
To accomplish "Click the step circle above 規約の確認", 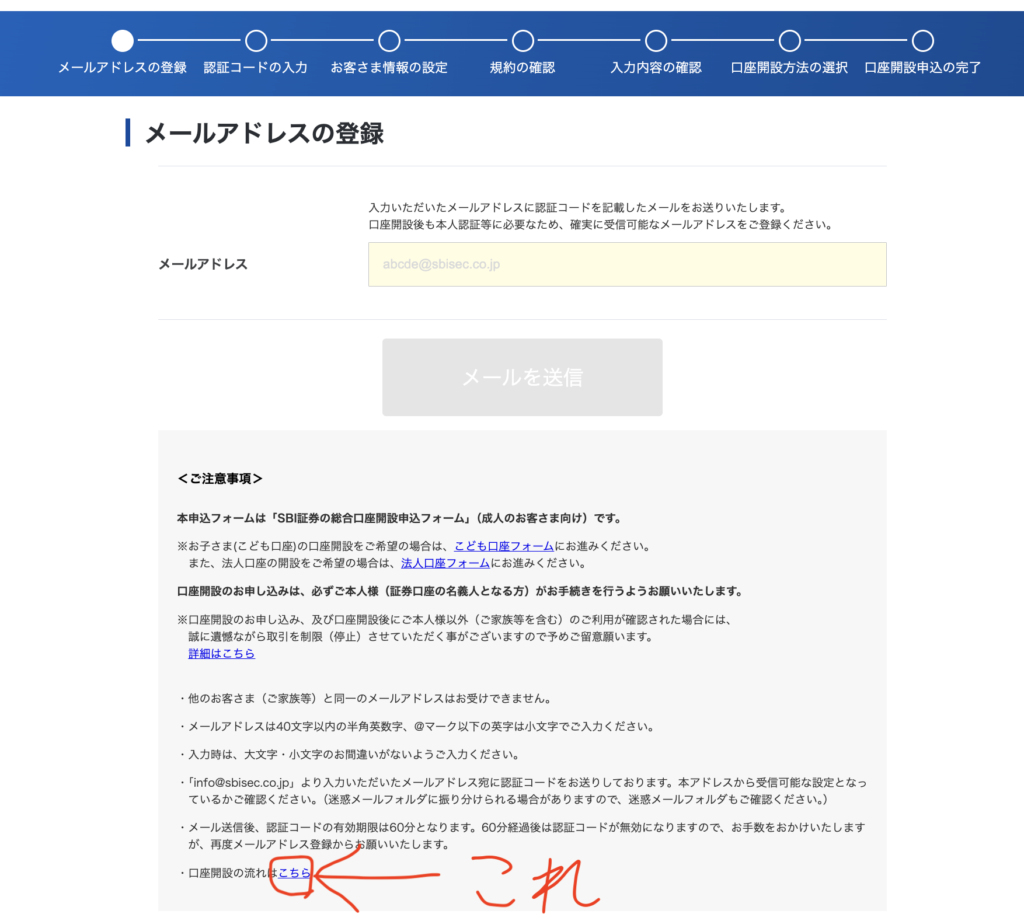I will [x=522, y=41].
